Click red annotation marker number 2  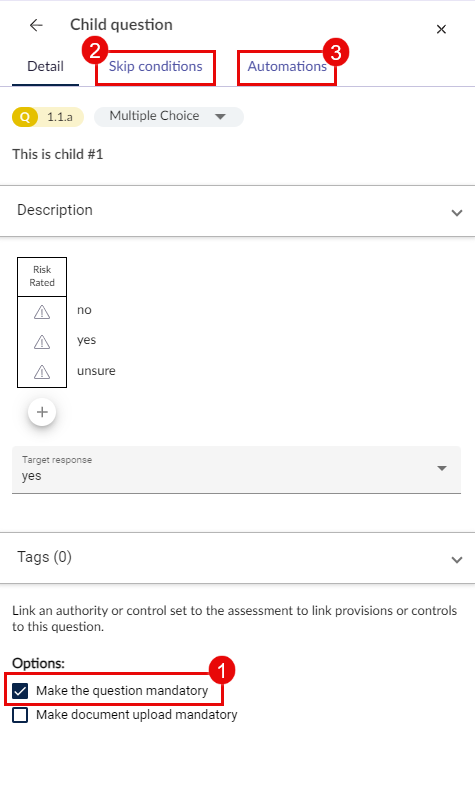pos(95,50)
